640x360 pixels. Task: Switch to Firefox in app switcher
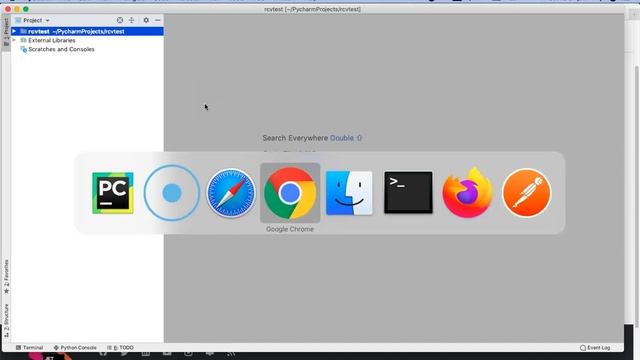coord(467,193)
